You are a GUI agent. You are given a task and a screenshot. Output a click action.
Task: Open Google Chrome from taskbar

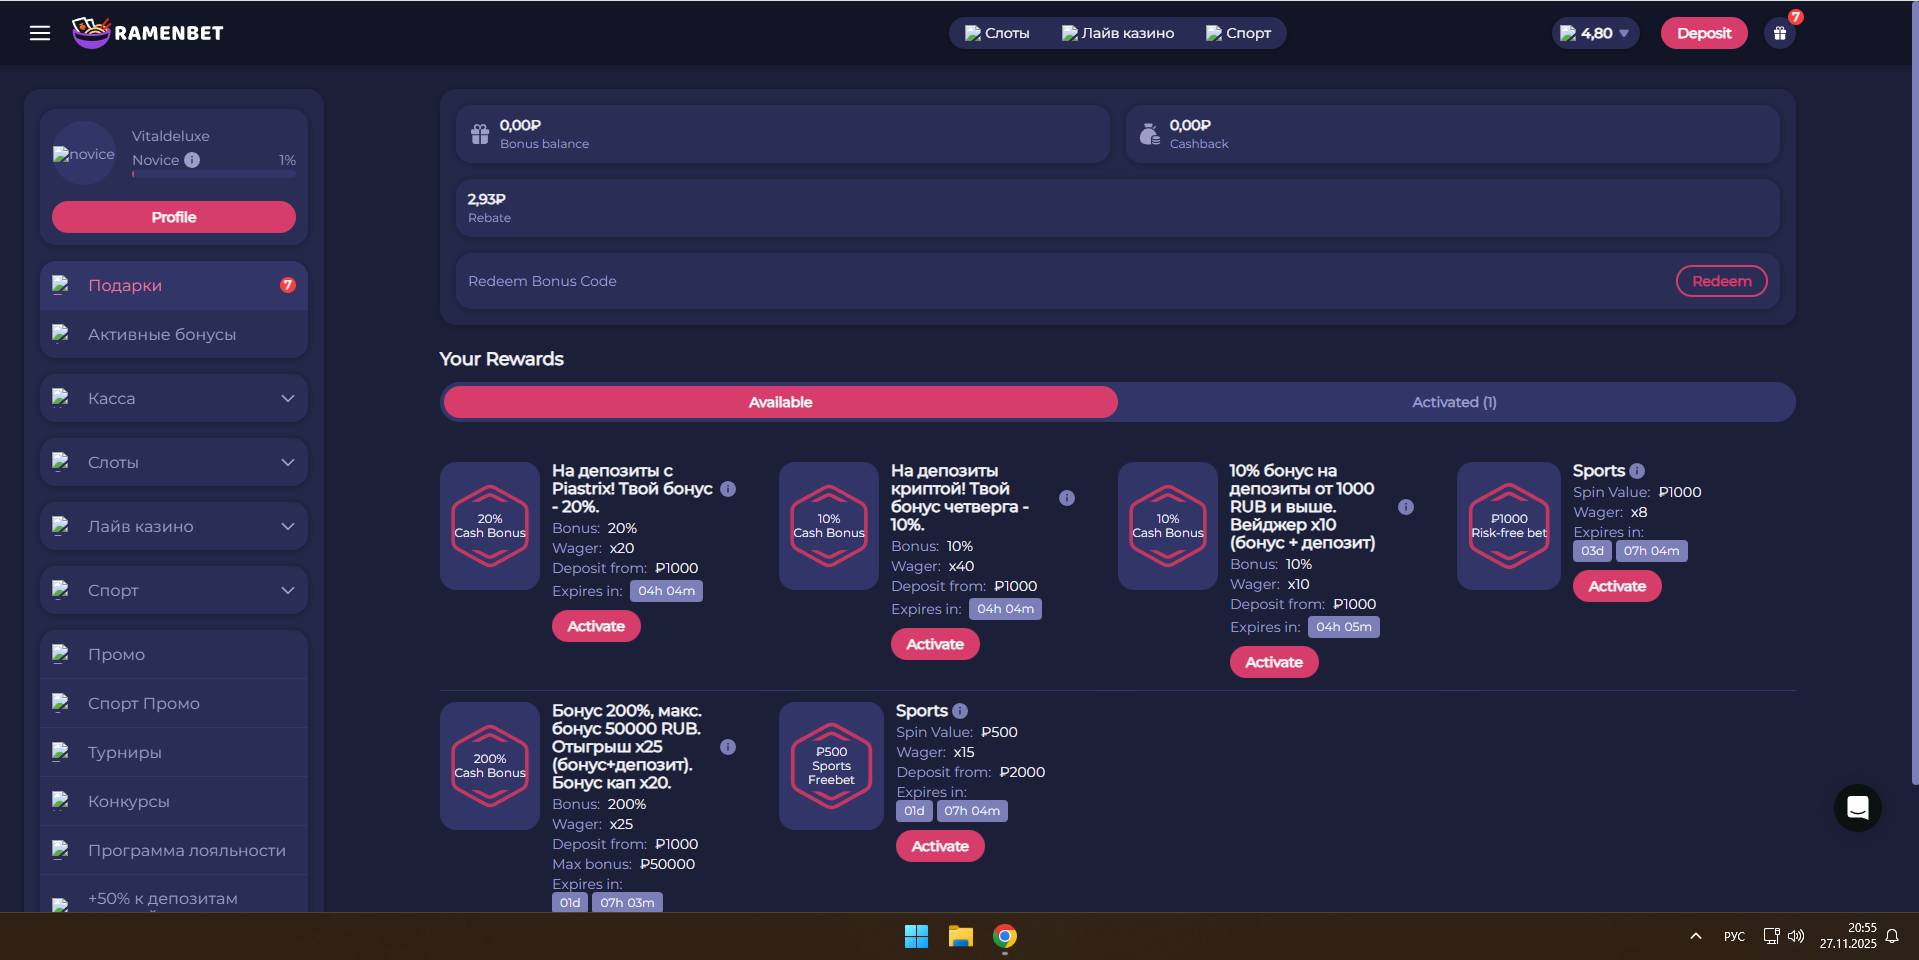click(1004, 936)
